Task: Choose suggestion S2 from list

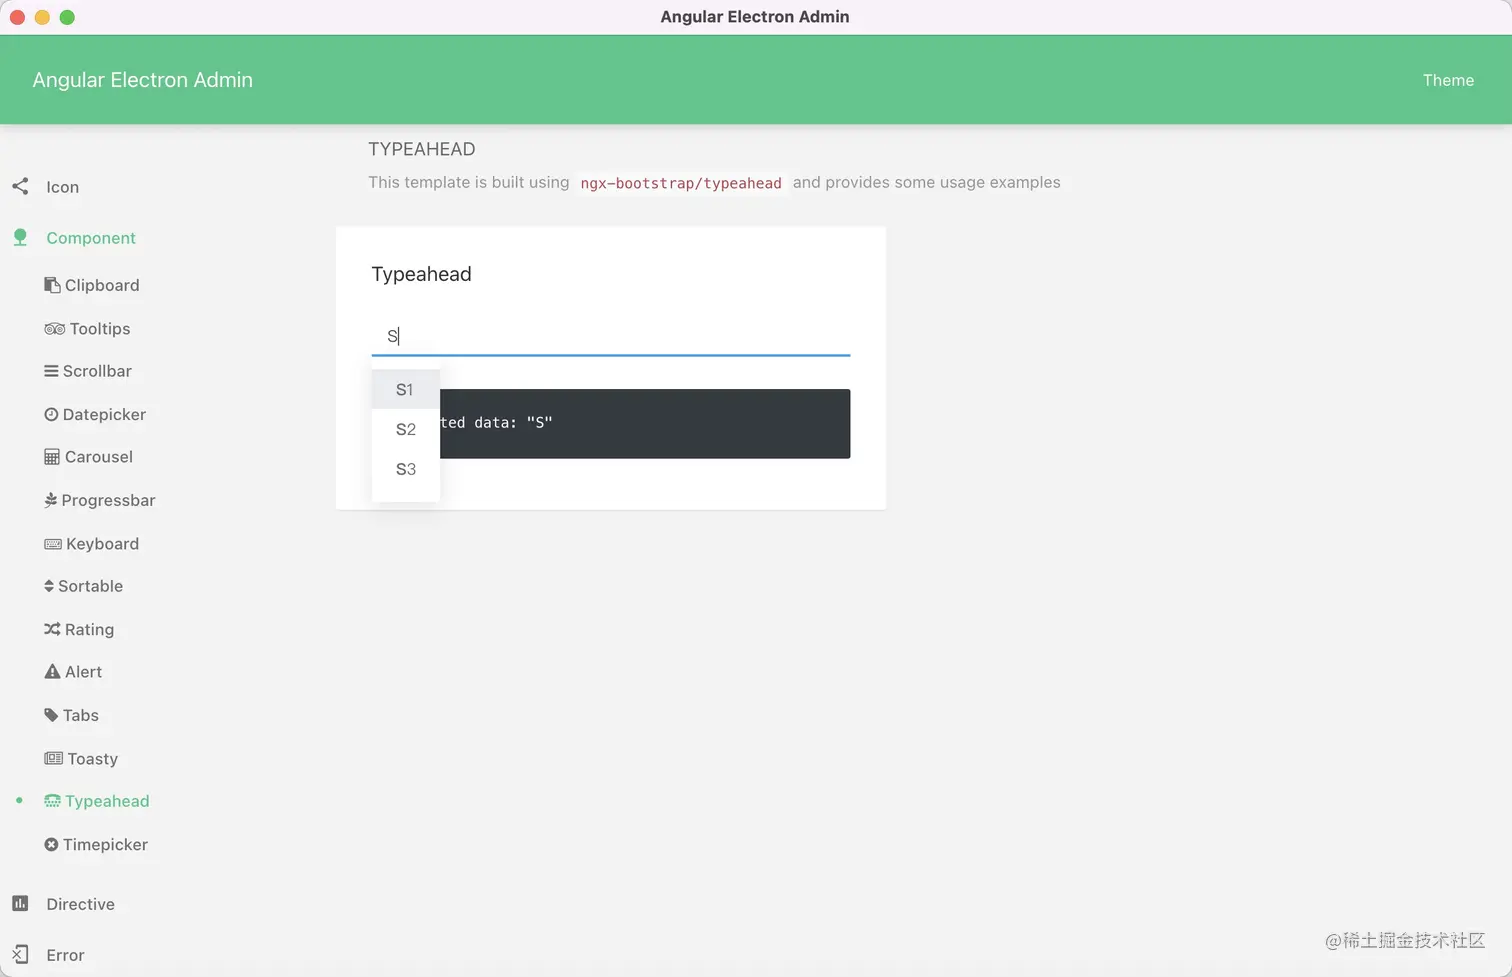Action: [x=405, y=429]
